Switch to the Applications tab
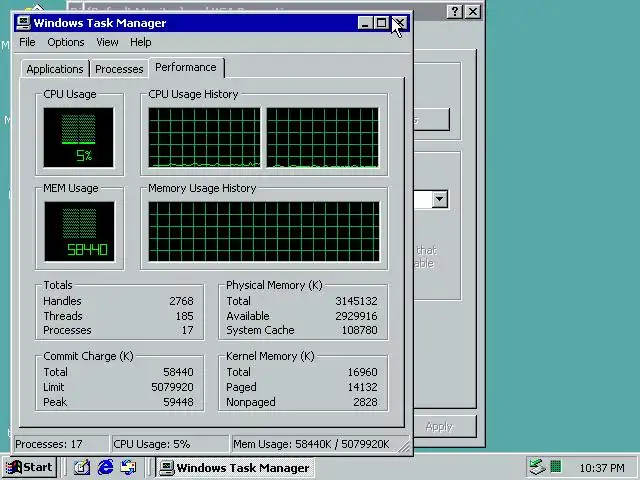This screenshot has height=480, width=640. click(x=55, y=69)
